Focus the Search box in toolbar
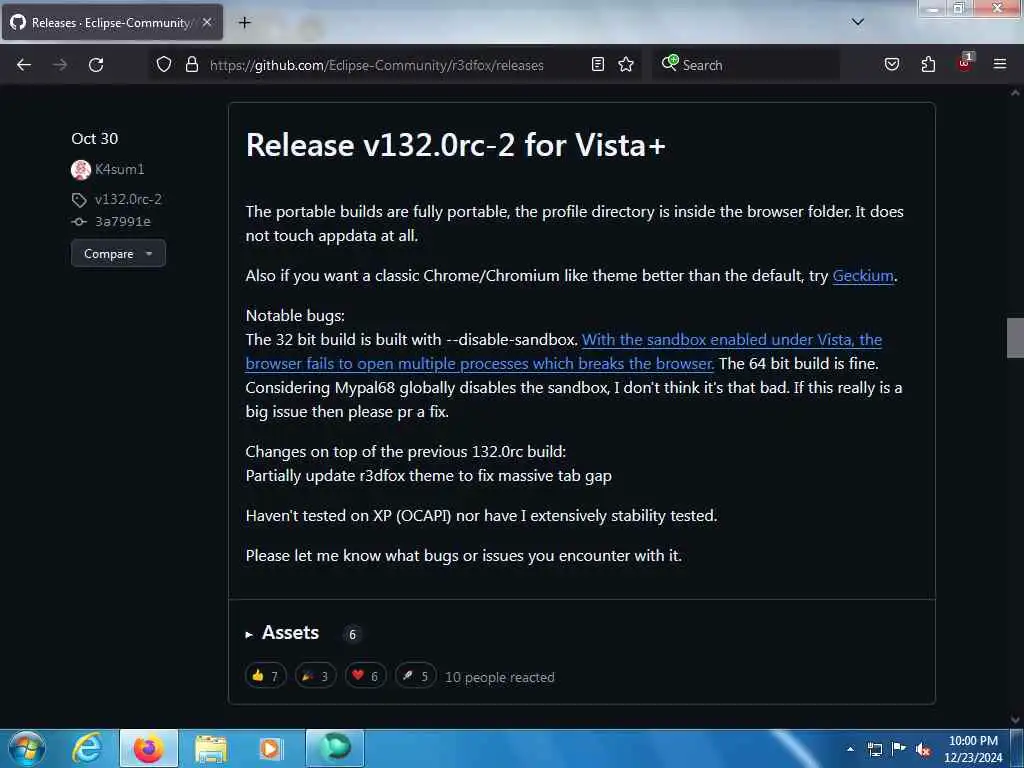 coord(746,65)
